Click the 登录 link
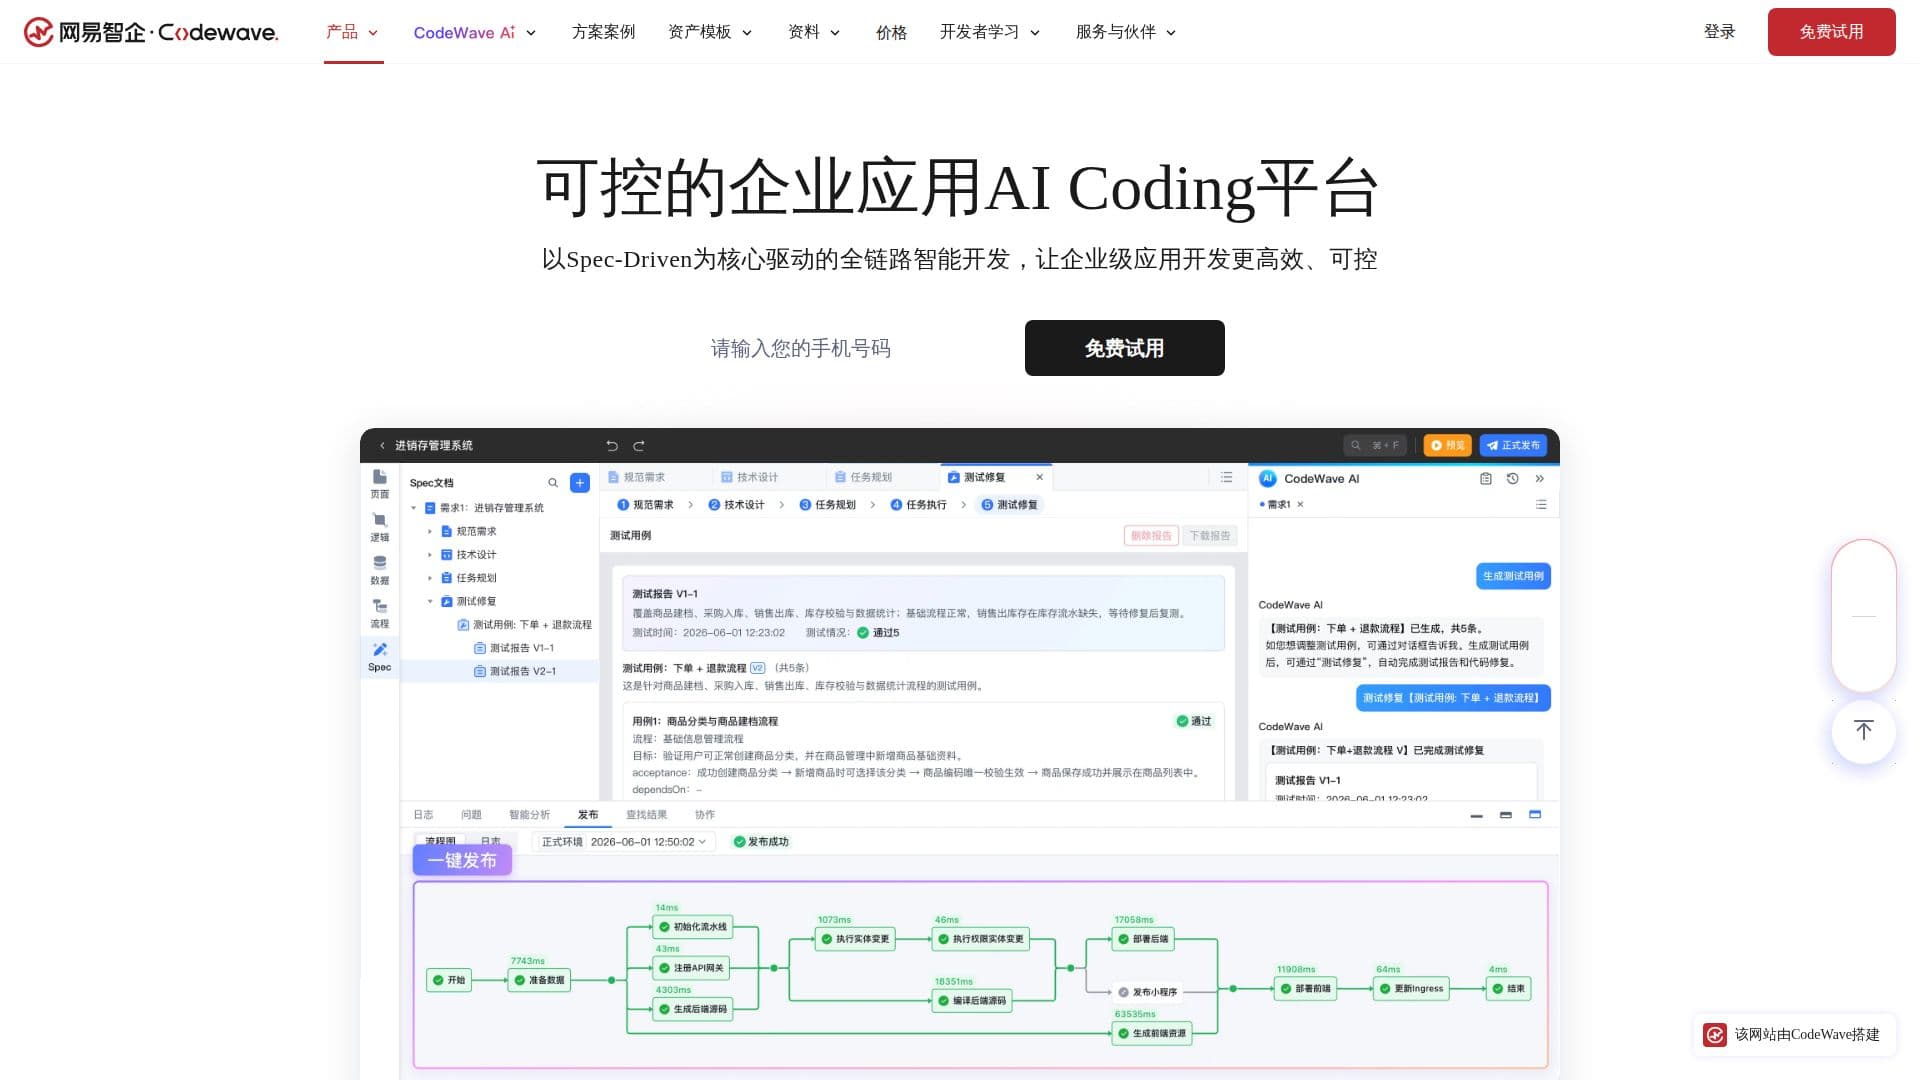 [1719, 32]
